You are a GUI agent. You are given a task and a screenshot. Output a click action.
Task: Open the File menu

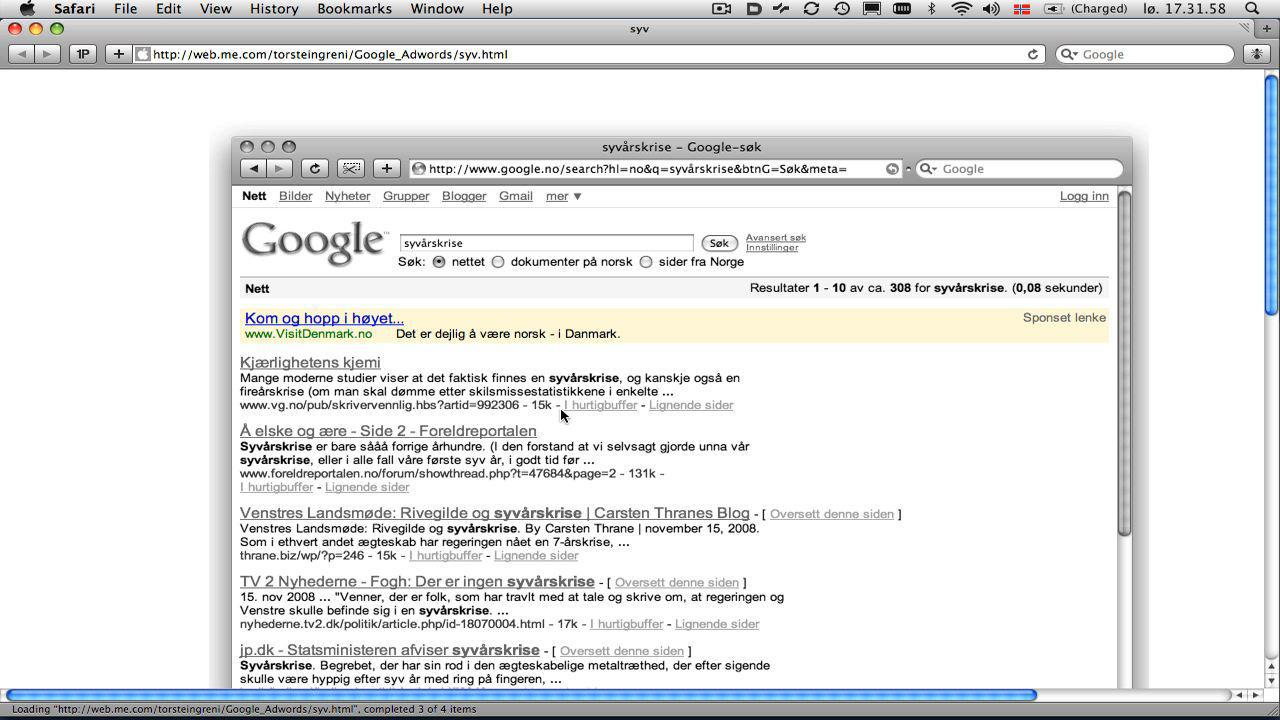[x=126, y=9]
